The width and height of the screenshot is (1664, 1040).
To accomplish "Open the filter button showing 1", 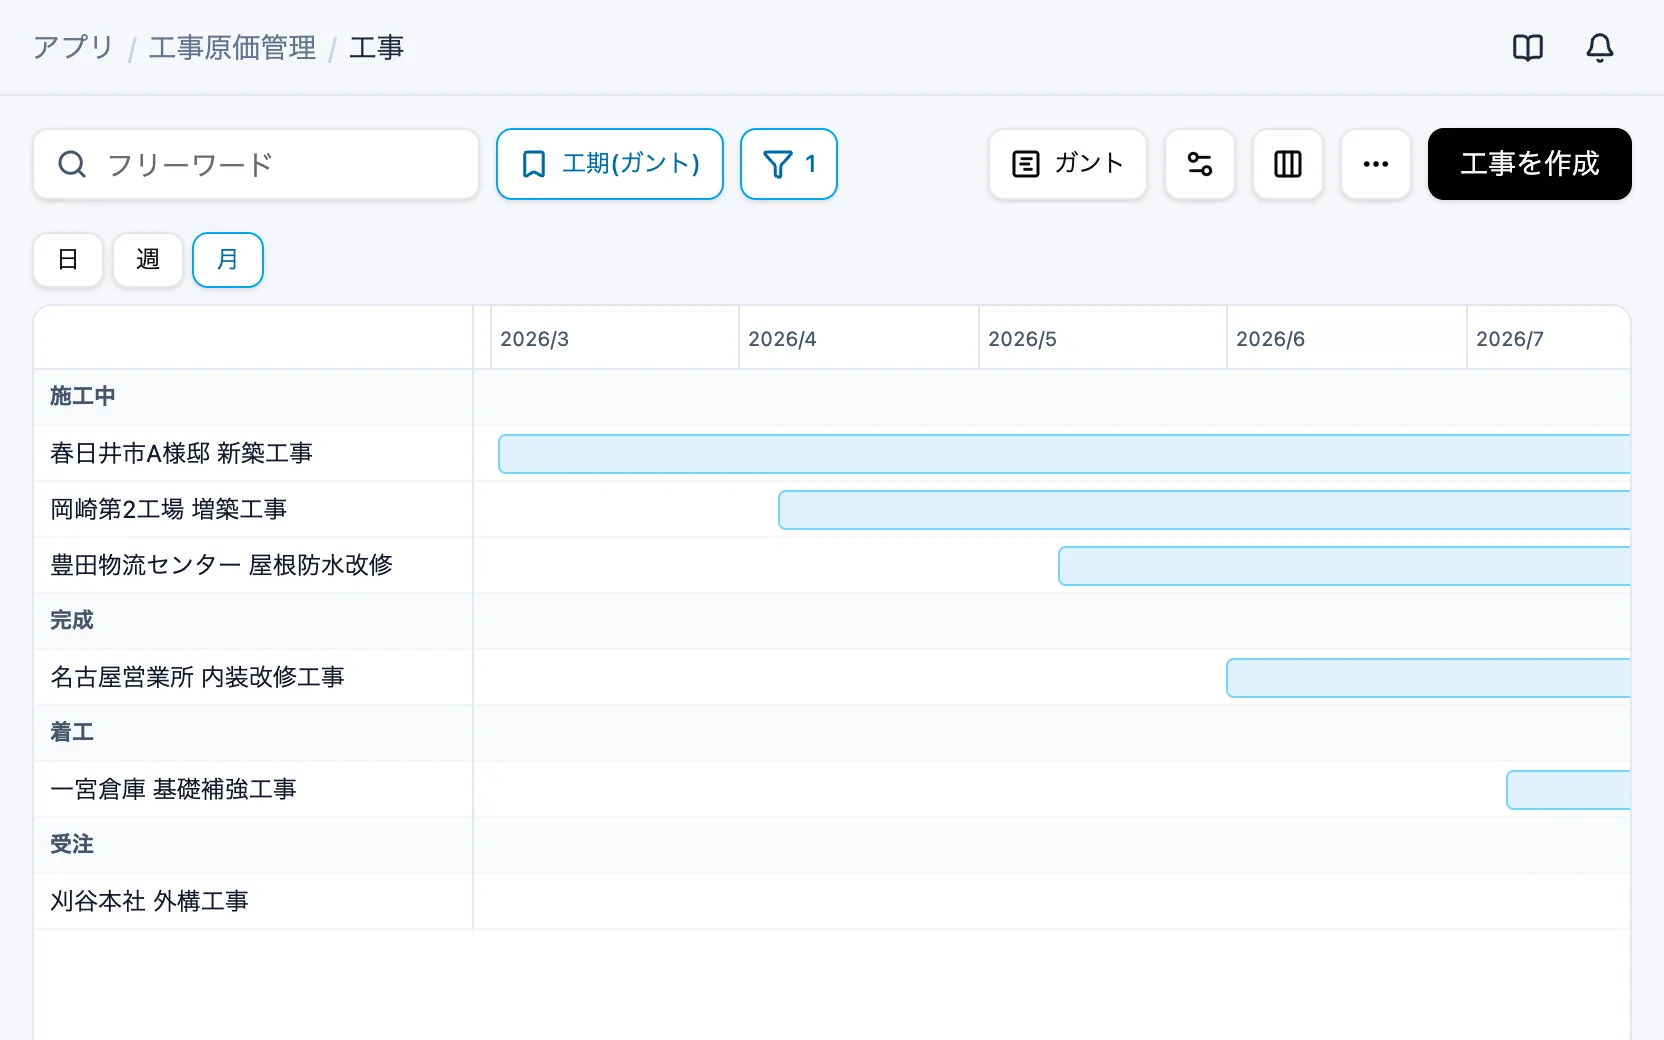I will point(789,164).
